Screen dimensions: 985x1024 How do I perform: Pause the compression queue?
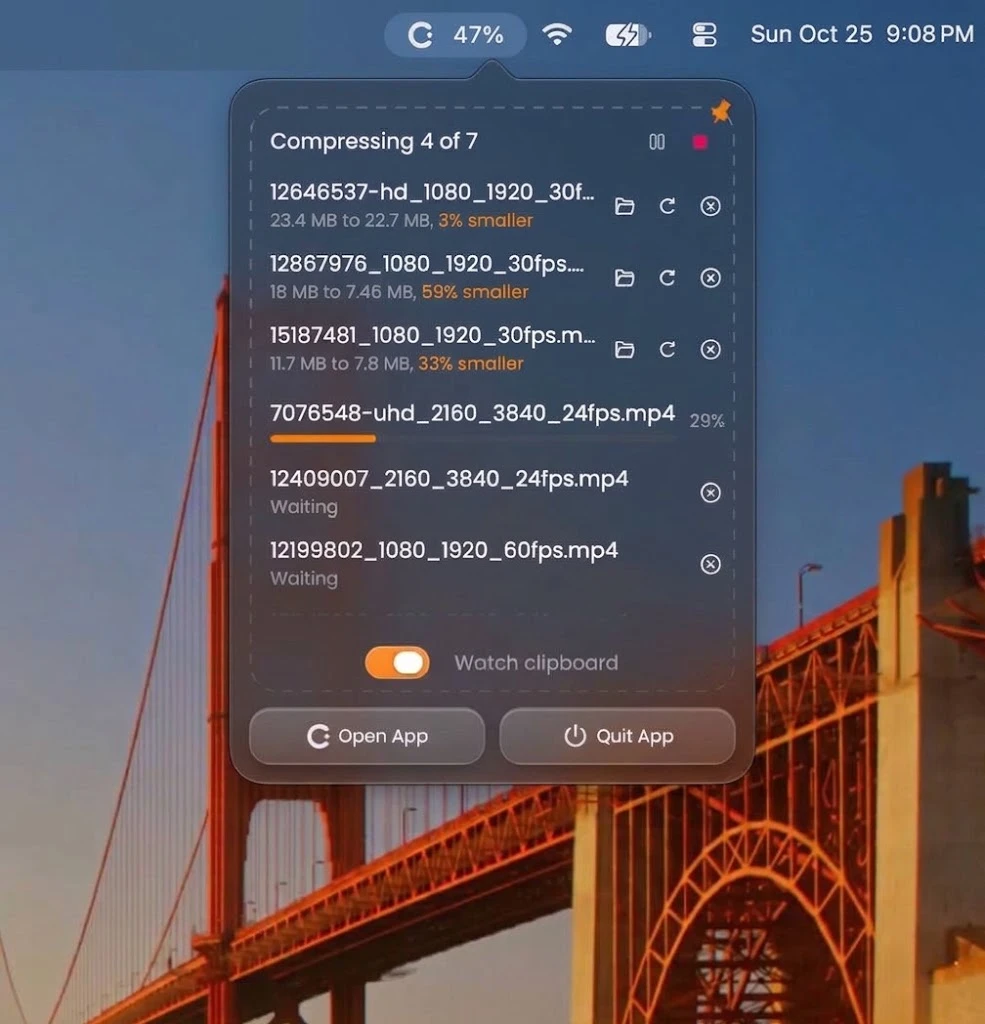pyautogui.click(x=656, y=142)
